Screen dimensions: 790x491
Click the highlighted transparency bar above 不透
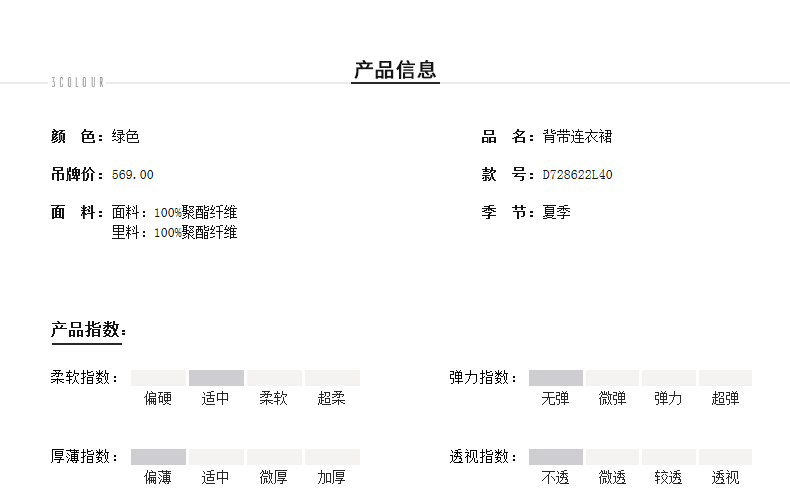click(x=556, y=457)
